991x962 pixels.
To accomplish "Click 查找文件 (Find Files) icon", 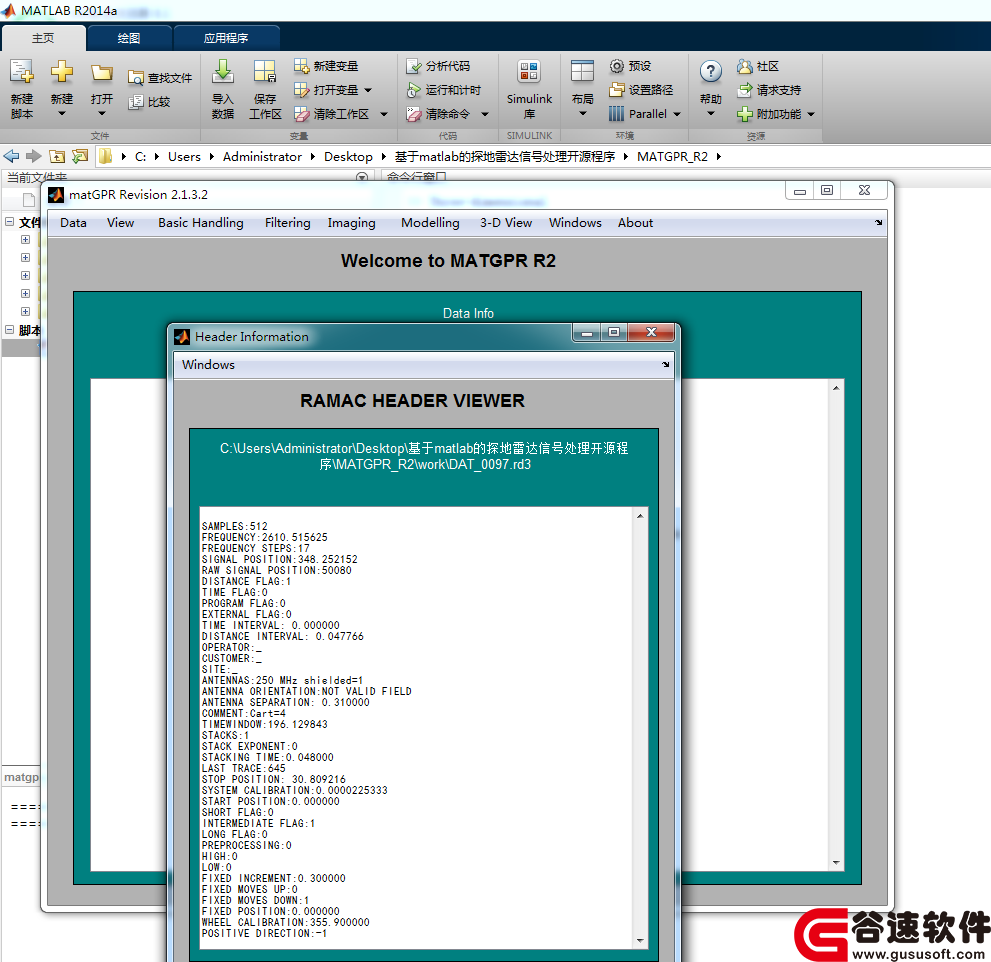I will (x=135, y=78).
